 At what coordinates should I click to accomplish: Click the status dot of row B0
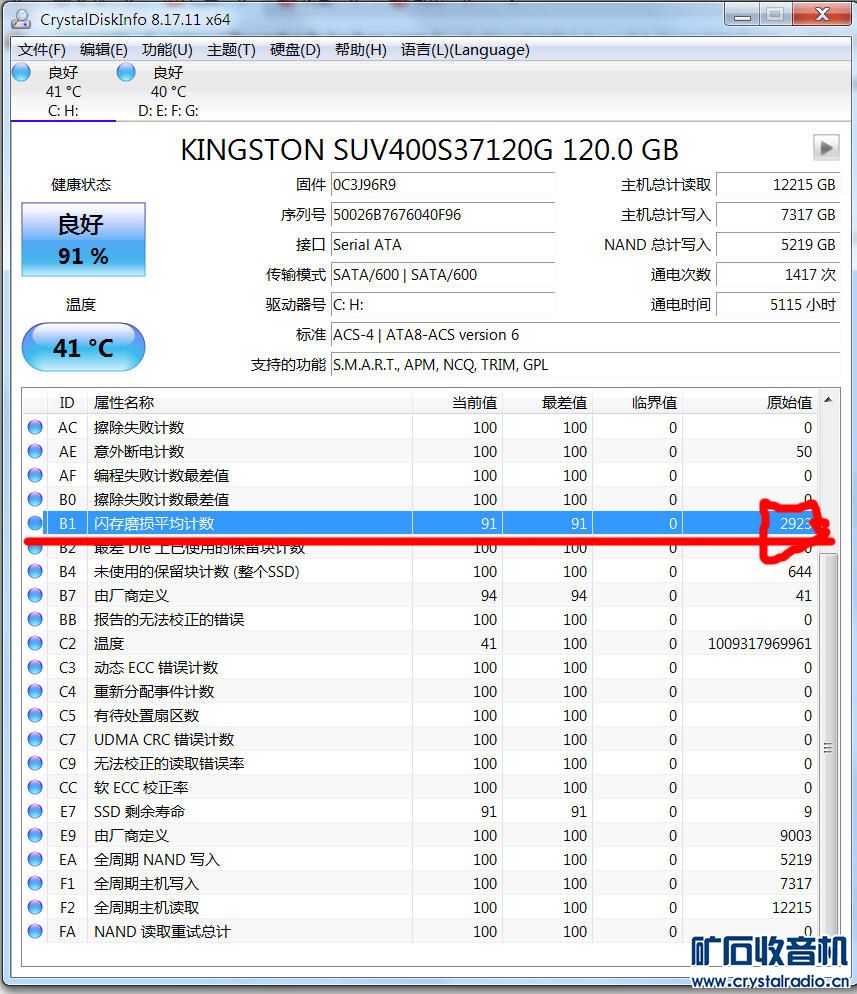point(35,500)
